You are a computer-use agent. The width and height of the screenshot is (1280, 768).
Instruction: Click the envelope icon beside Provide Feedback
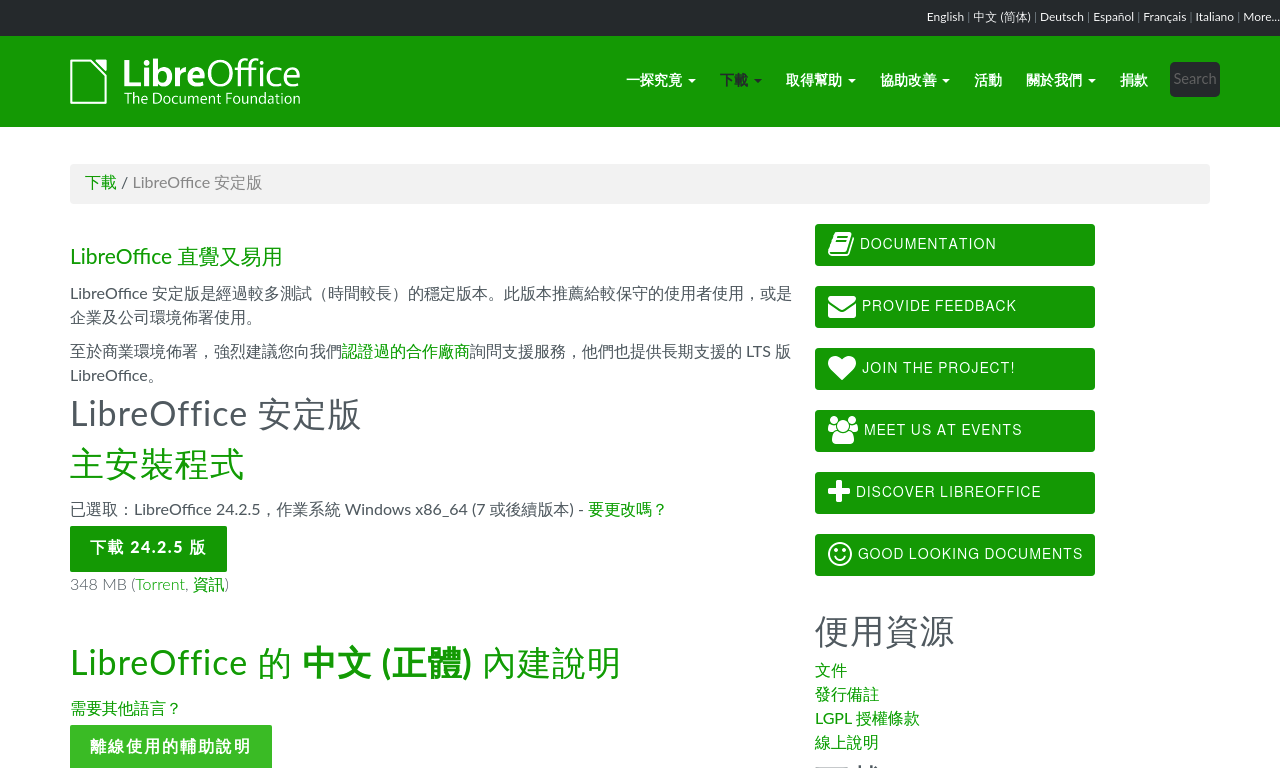point(842,306)
